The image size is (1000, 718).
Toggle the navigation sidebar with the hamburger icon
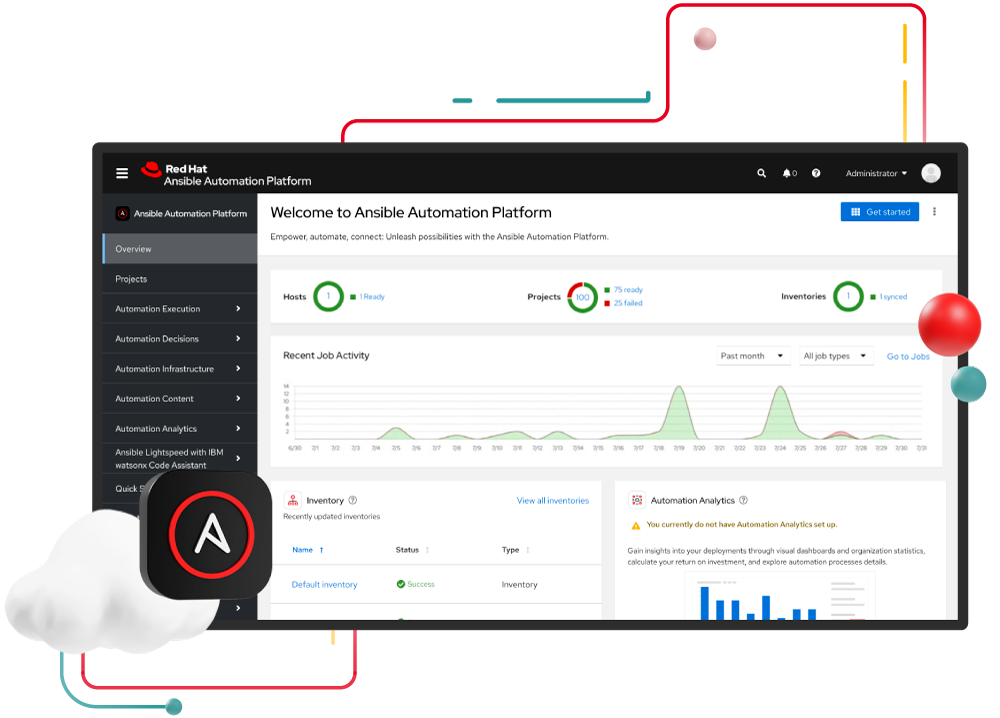point(121,172)
